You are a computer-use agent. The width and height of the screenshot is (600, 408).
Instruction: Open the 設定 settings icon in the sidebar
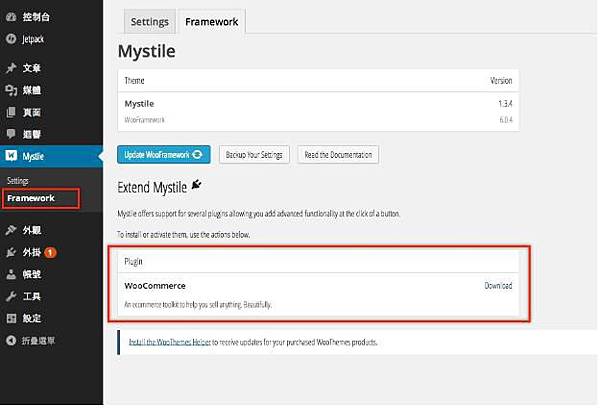point(10,318)
